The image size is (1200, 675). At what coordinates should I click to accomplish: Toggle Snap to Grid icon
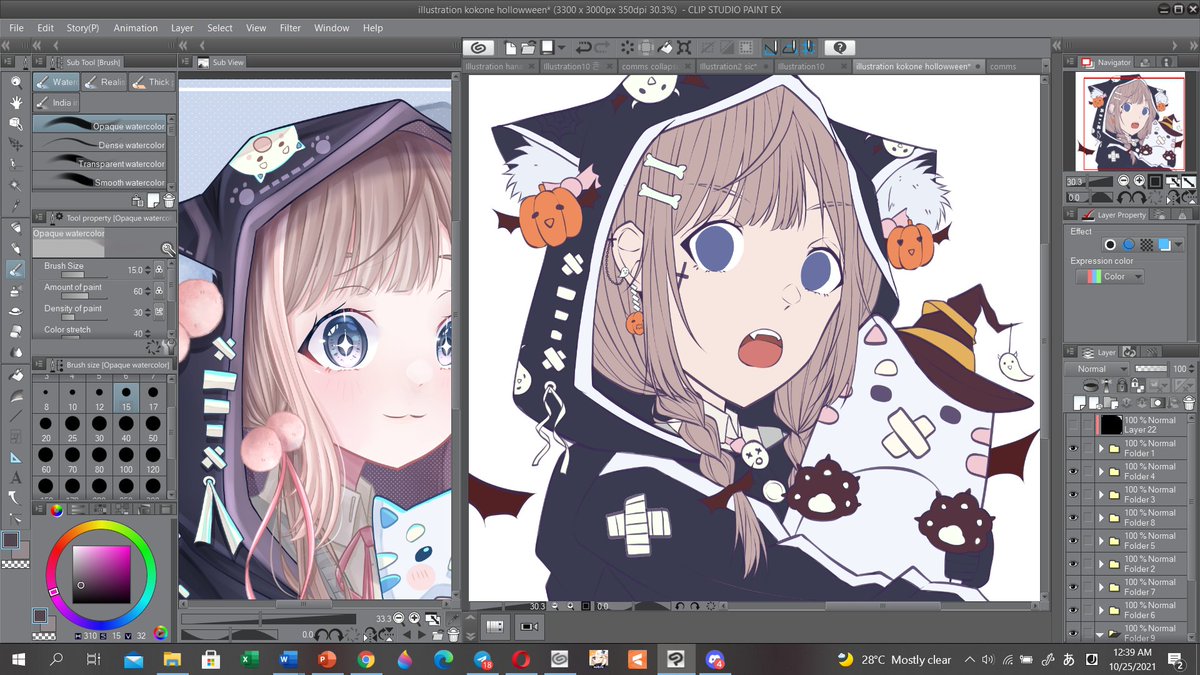click(x=807, y=47)
